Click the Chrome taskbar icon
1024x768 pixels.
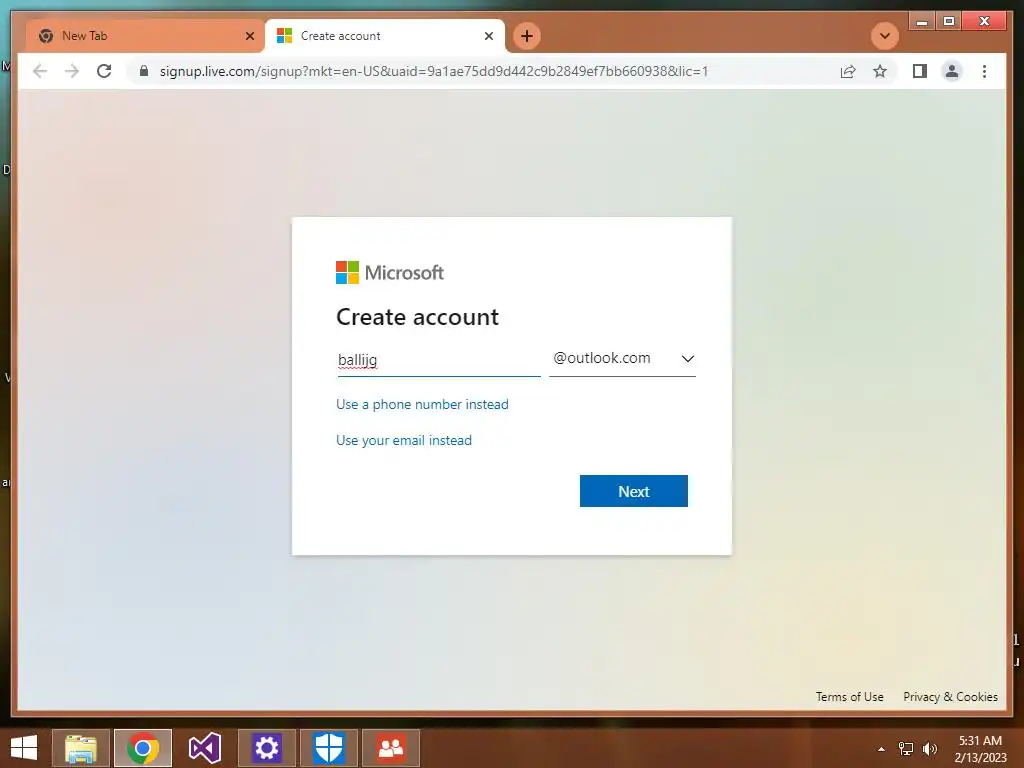pyautogui.click(x=143, y=748)
